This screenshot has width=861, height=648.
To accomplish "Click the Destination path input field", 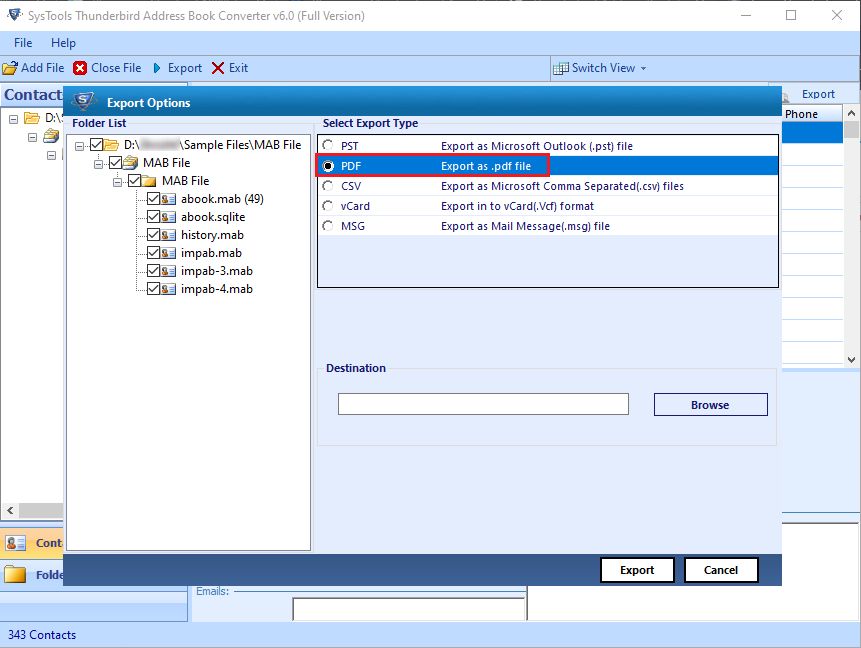I will pos(483,404).
